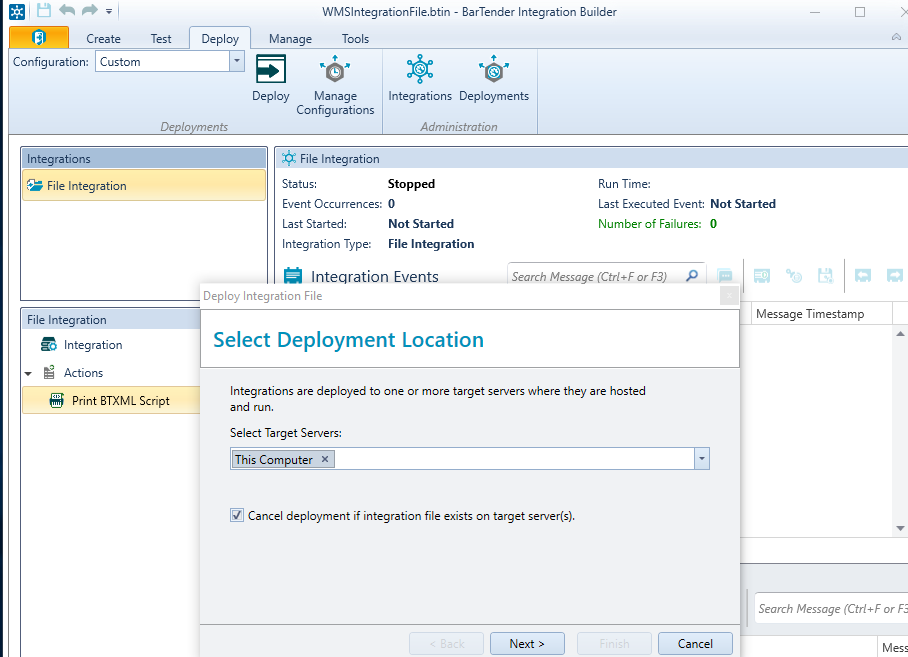Screen dimensions: 908x657
Task: Click the events toolbar disk icon with gear
Action: click(x=825, y=276)
